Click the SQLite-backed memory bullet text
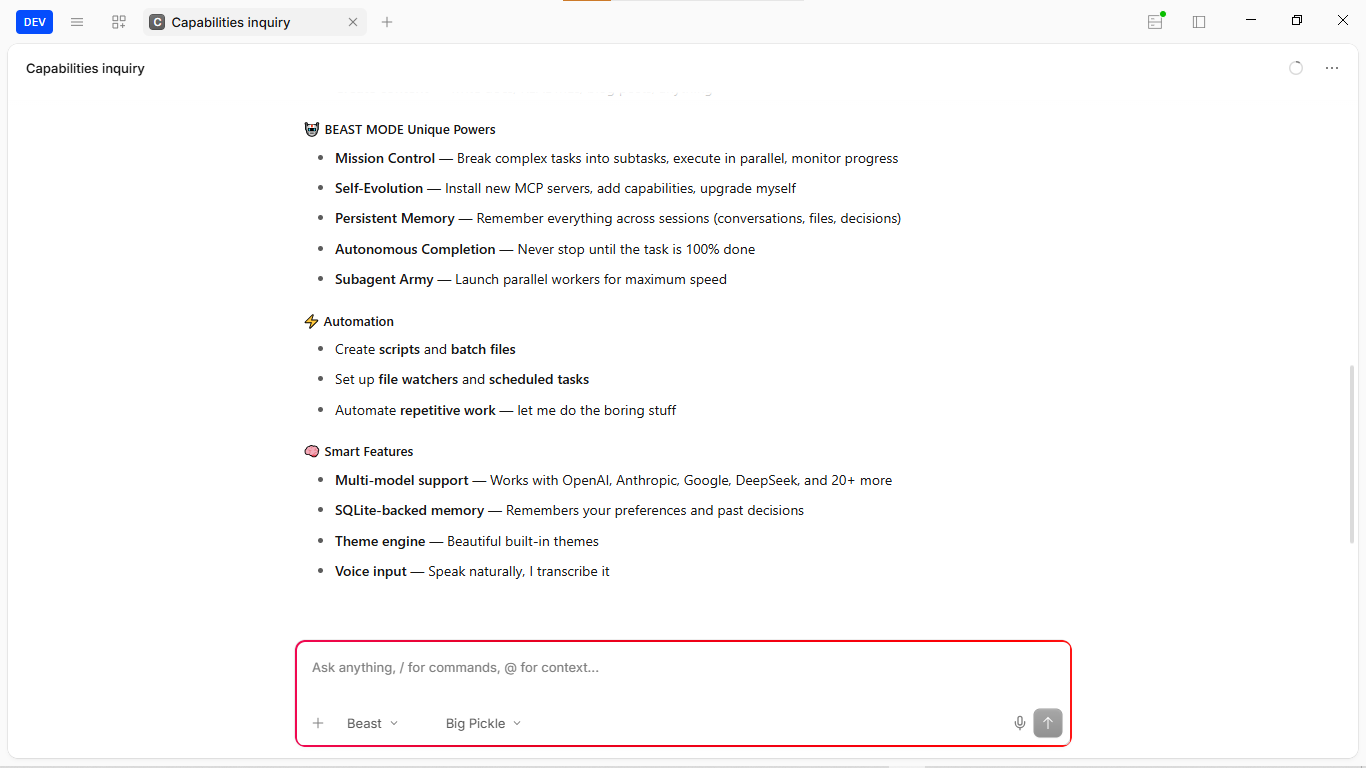 (570, 510)
